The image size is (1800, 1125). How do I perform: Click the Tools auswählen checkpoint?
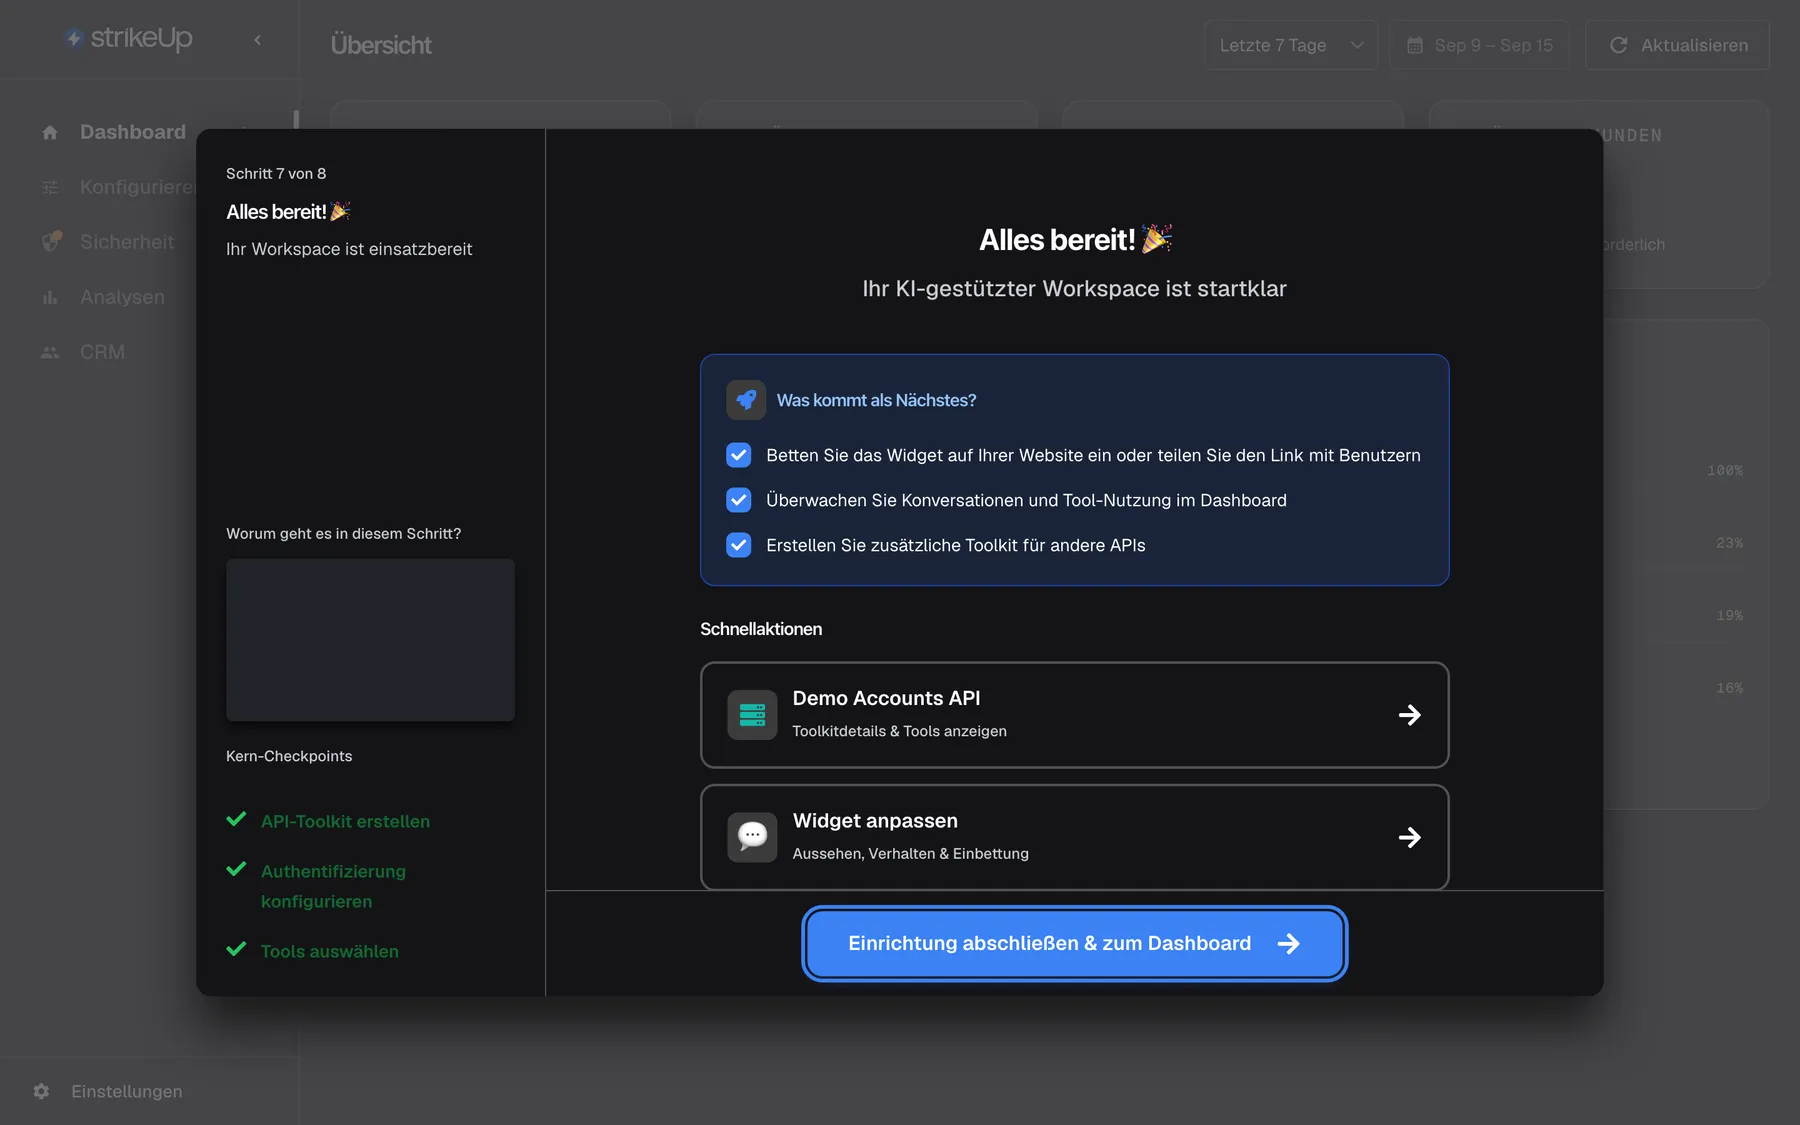[x=329, y=951]
